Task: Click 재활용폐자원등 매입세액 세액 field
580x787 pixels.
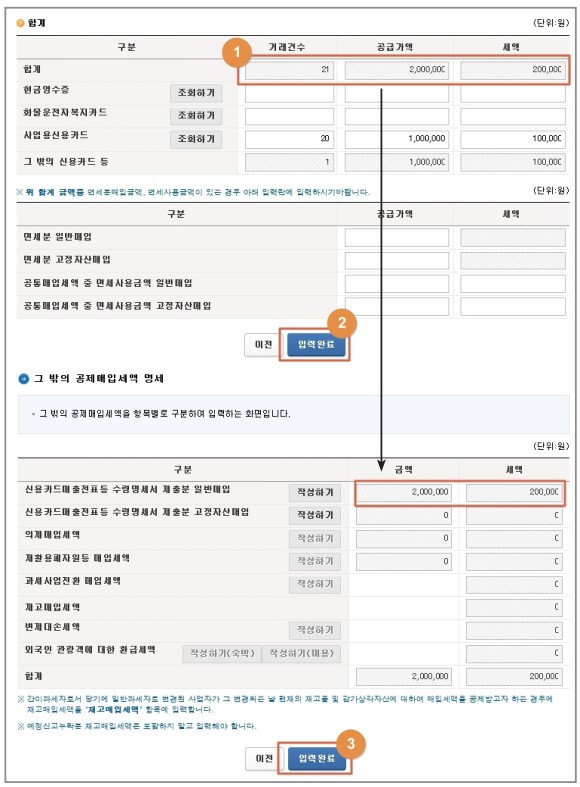Action: [514, 561]
